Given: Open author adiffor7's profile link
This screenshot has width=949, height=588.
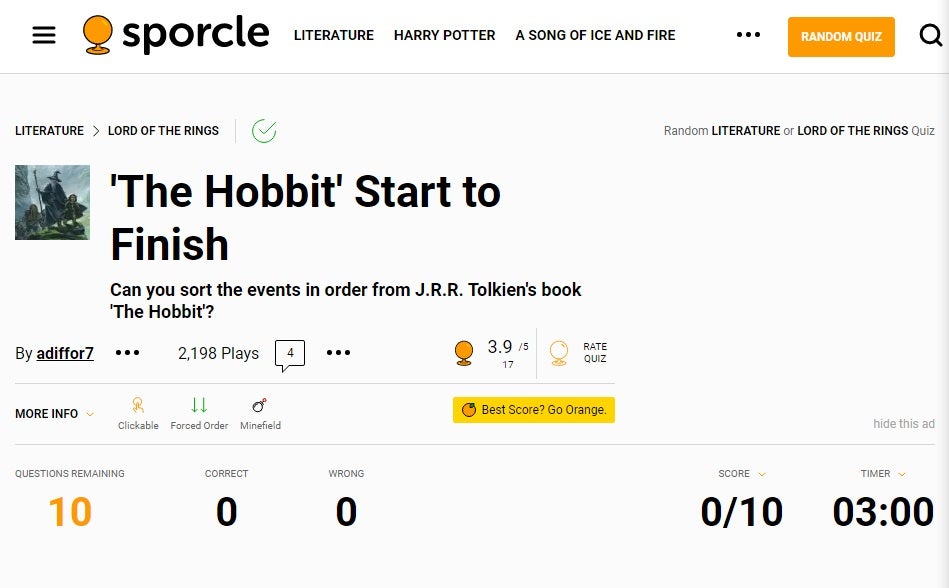Looking at the screenshot, I should 65,354.
